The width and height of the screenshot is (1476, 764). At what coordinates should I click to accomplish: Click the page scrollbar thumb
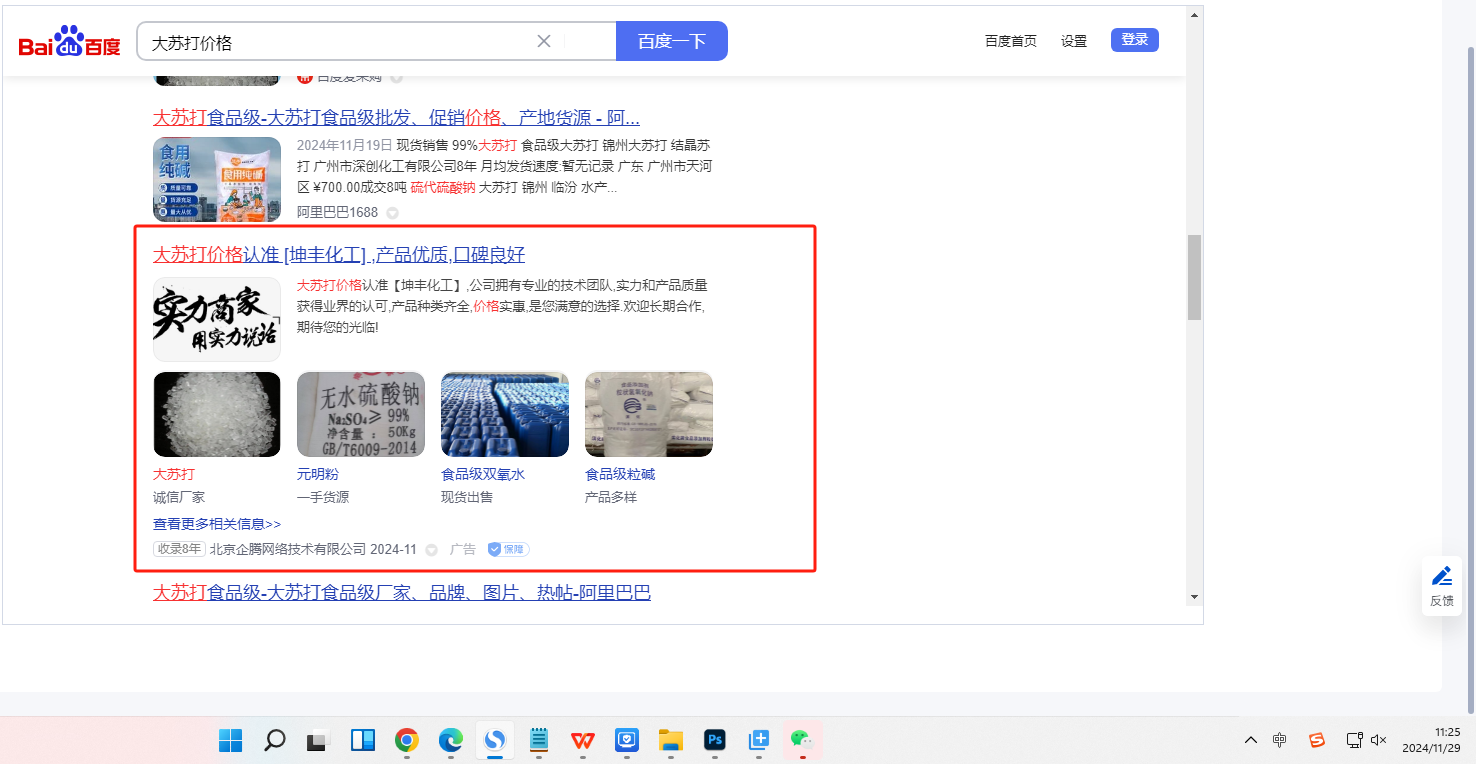point(1194,277)
